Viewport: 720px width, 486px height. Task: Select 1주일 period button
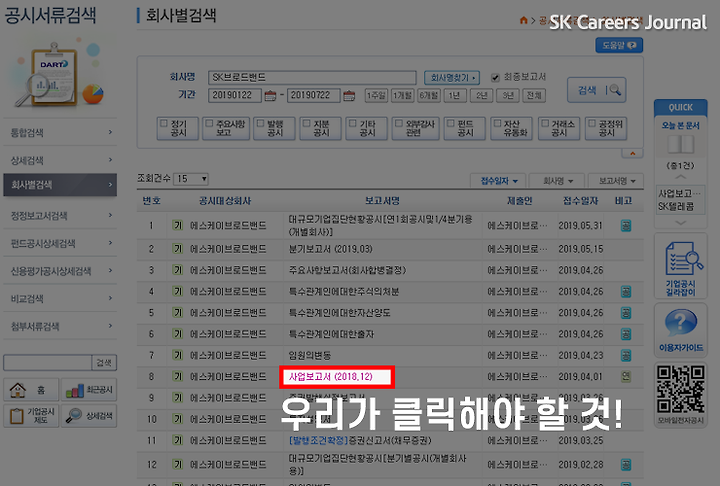coord(376,96)
